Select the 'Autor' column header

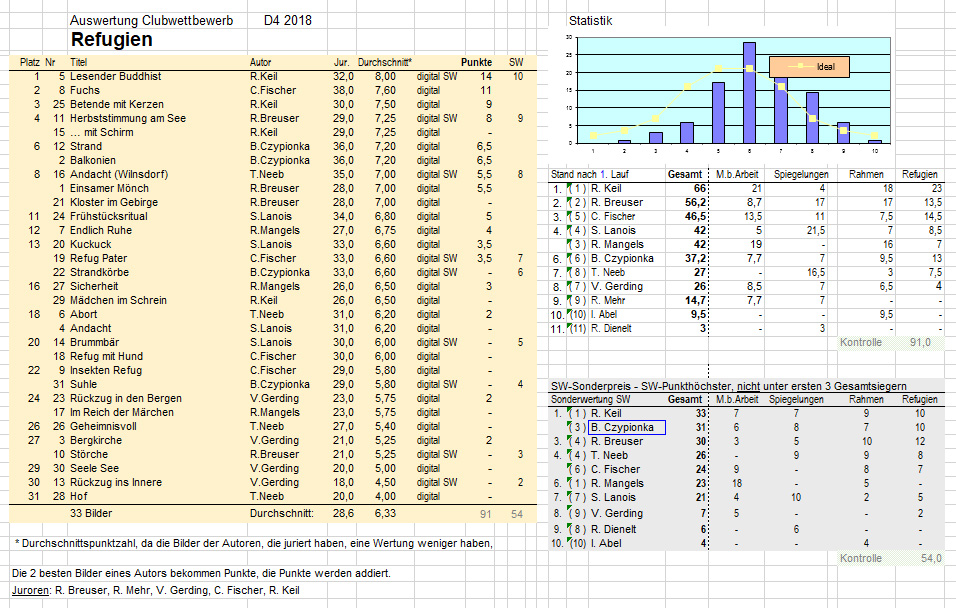(260, 62)
